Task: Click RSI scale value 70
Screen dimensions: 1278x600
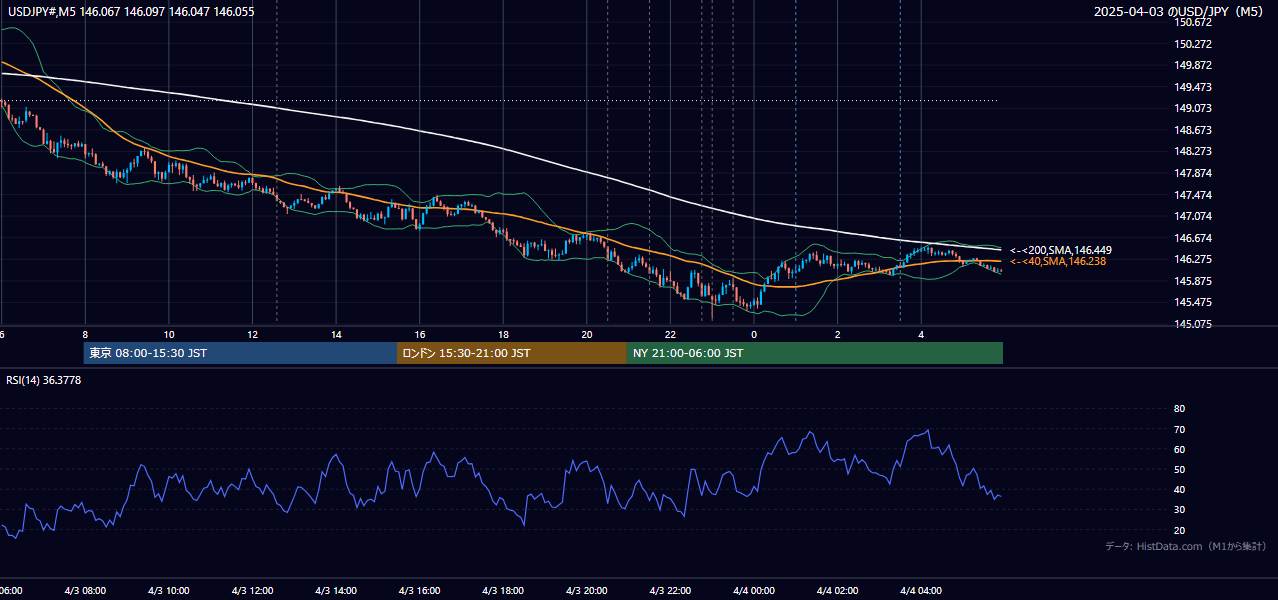Action: tap(1179, 429)
